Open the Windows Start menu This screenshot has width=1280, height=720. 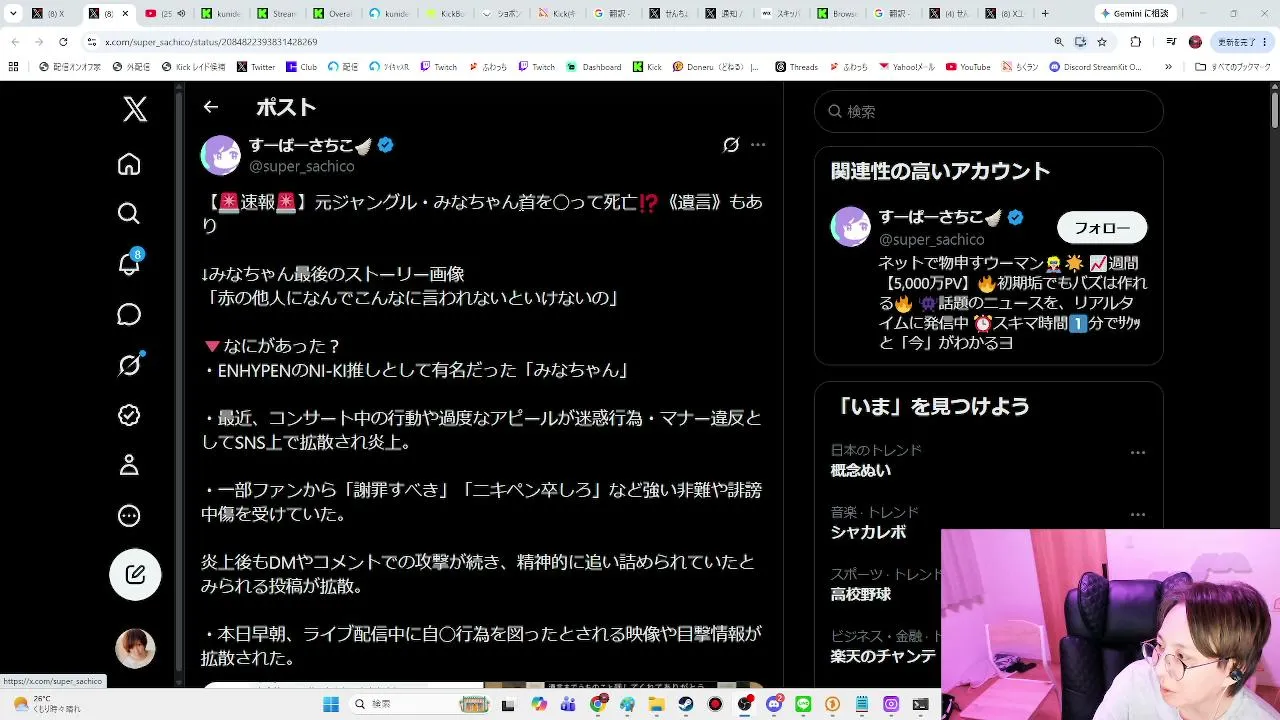coord(331,704)
